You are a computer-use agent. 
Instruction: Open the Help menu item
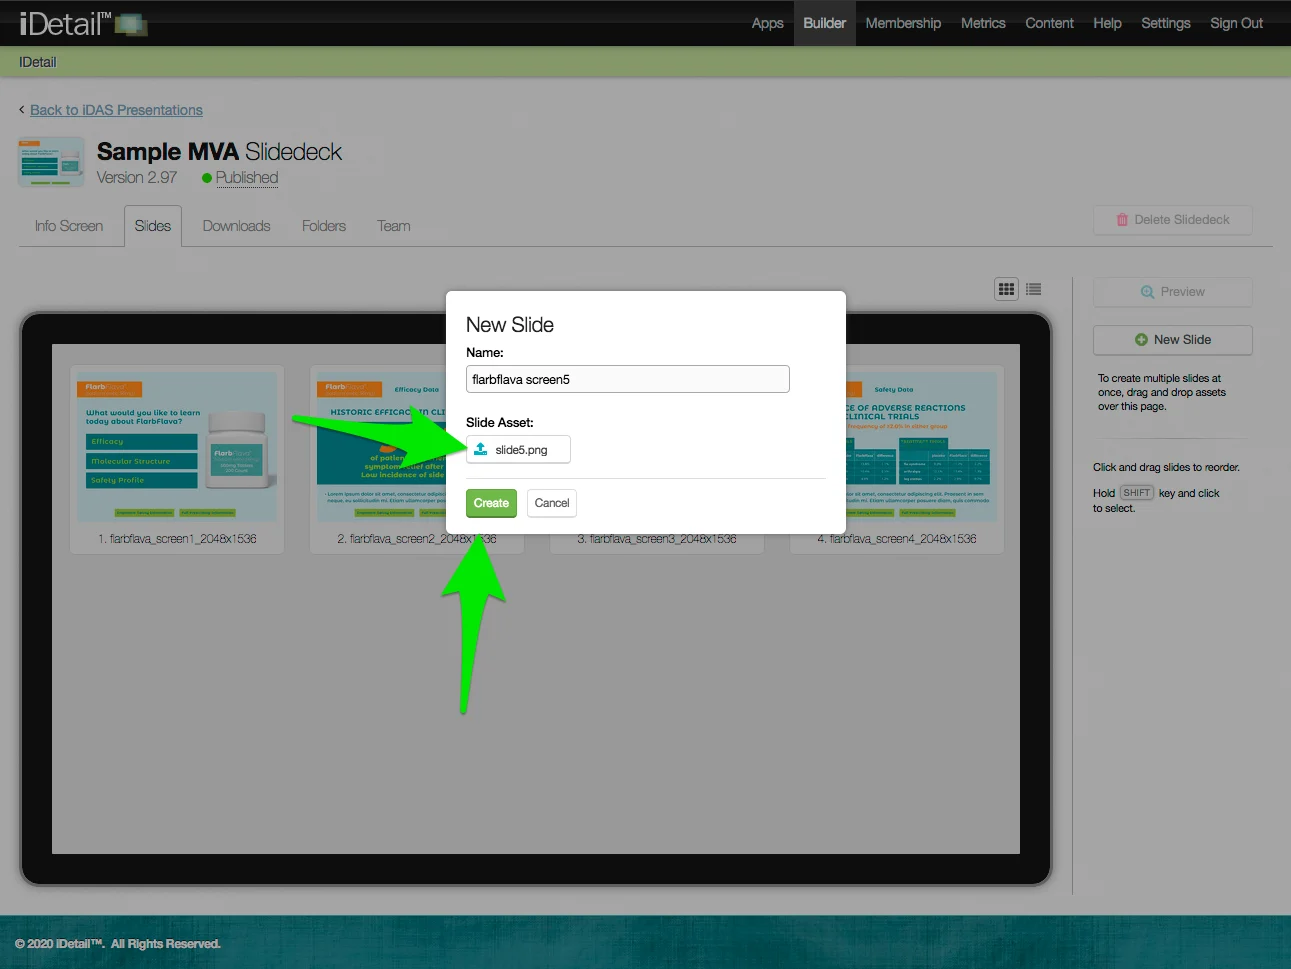[x=1107, y=23]
